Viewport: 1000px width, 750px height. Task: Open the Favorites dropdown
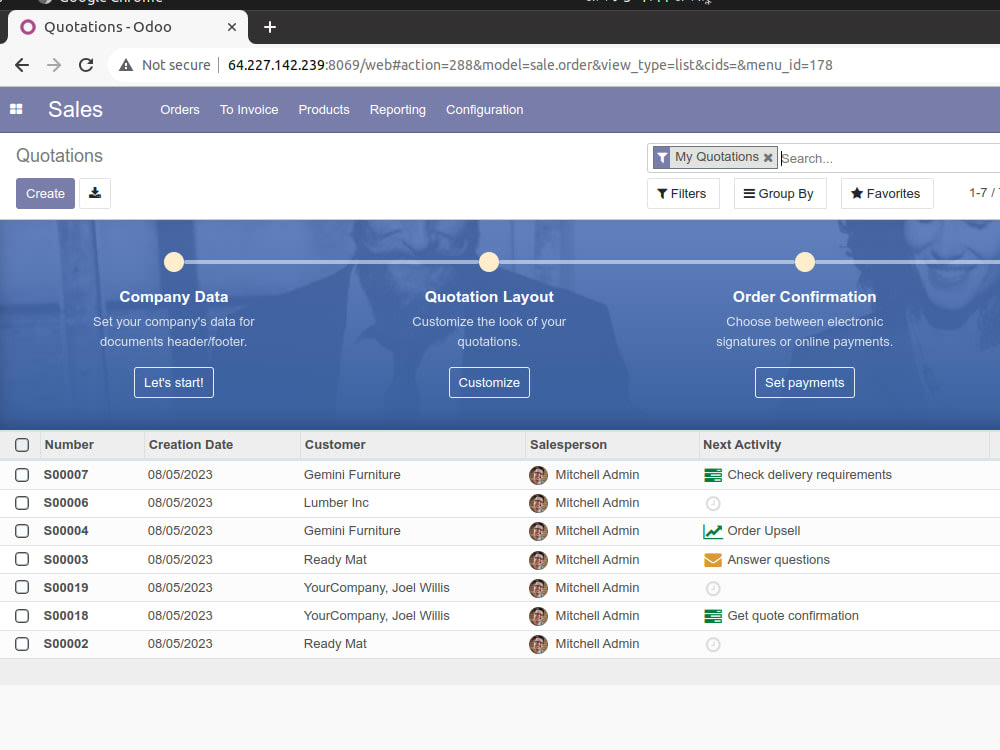[x=887, y=193]
